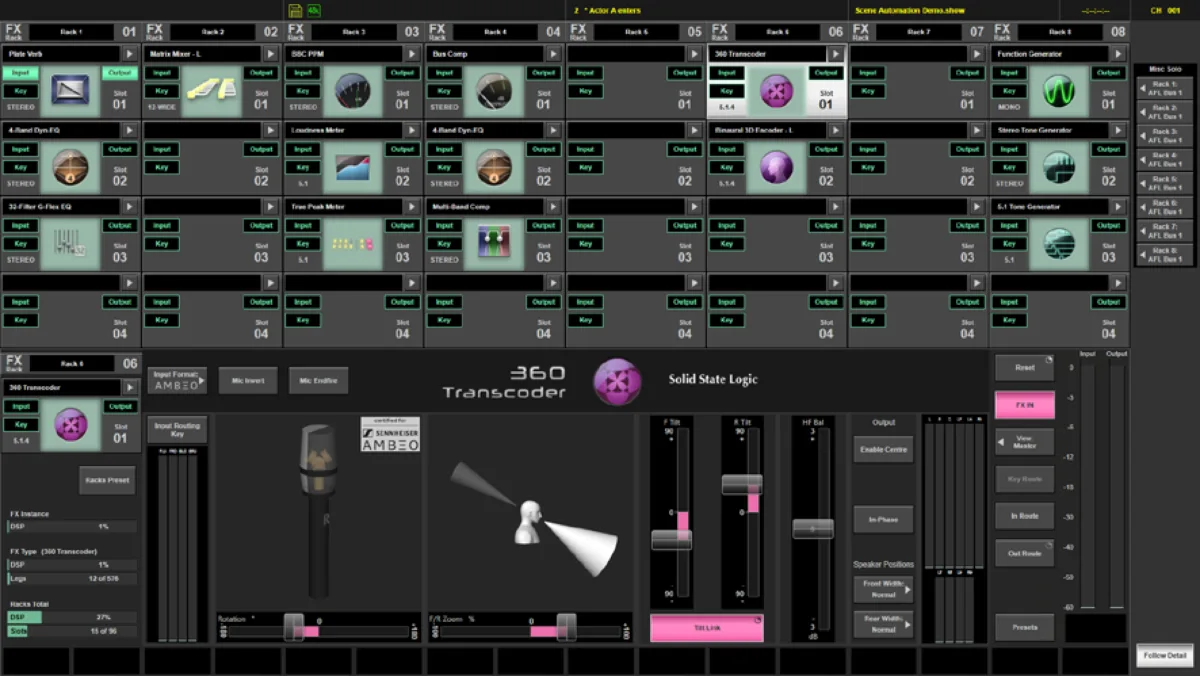Toggle the FX IN button

pos(1024,405)
